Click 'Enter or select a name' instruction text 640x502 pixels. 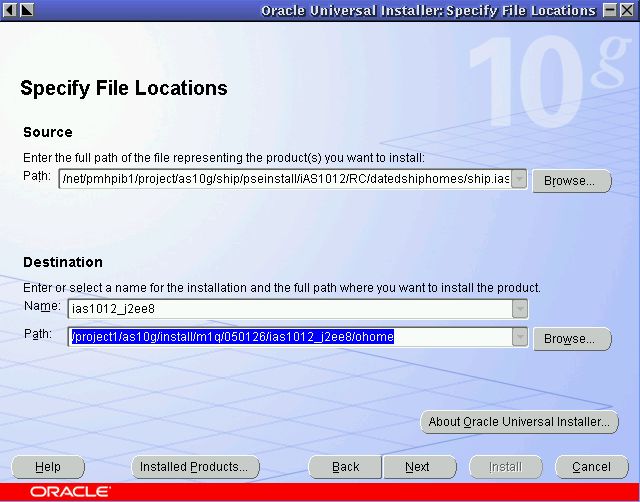click(282, 288)
